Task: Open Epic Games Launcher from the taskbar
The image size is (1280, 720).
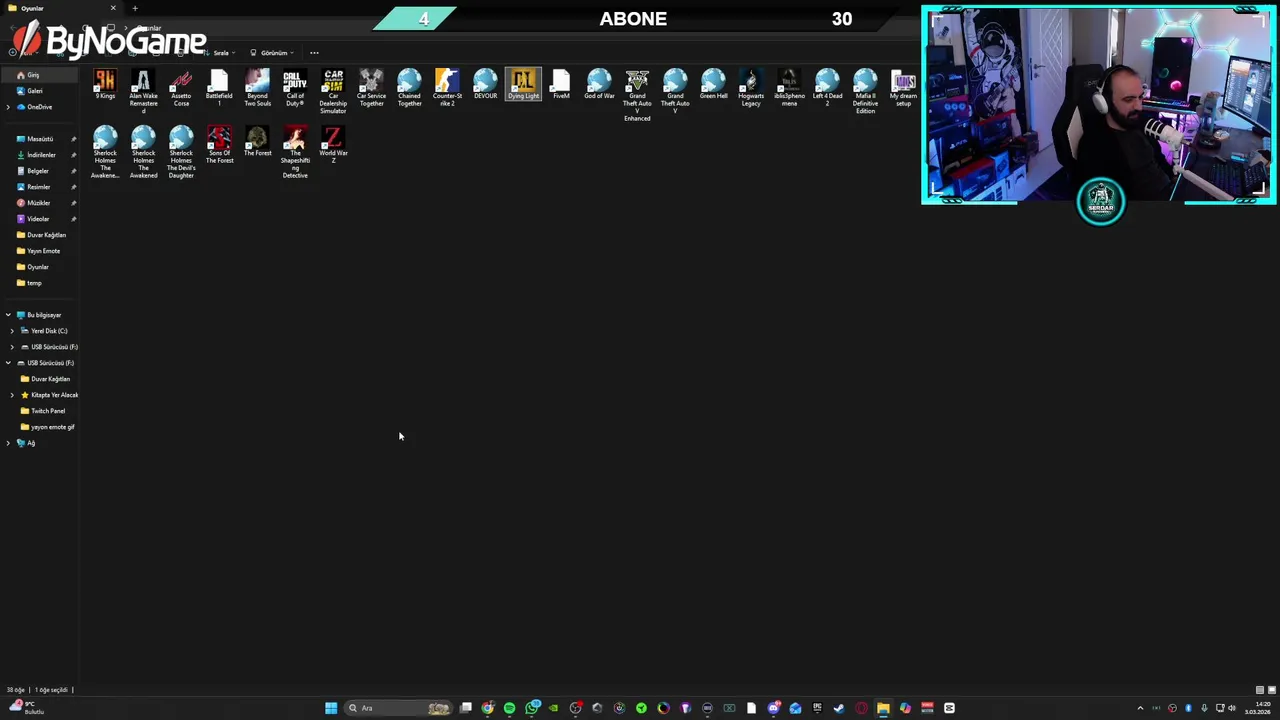Action: click(816, 708)
